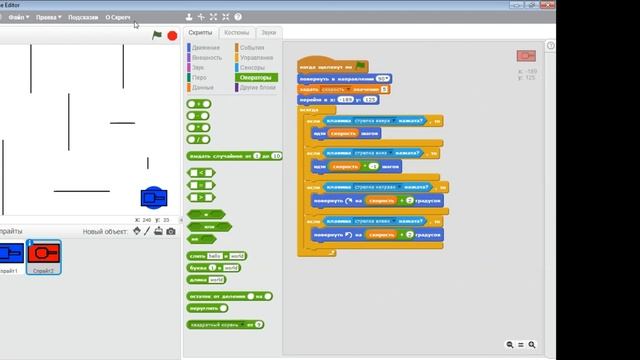Open key dropdown 'стрелка влево' in script

point(393,221)
